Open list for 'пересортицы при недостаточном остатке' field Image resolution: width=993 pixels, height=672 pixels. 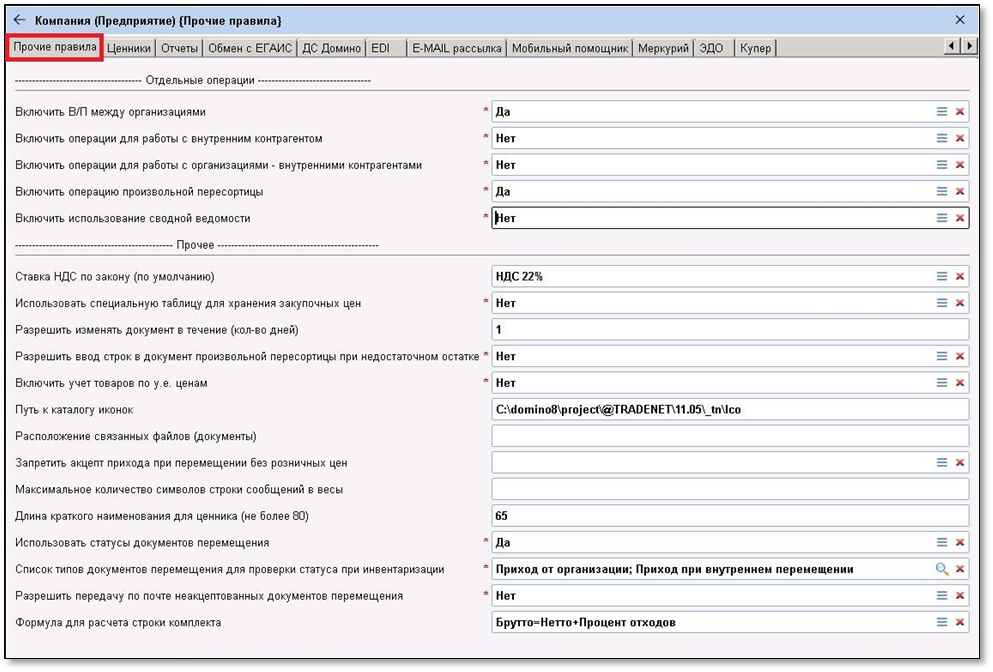942,356
